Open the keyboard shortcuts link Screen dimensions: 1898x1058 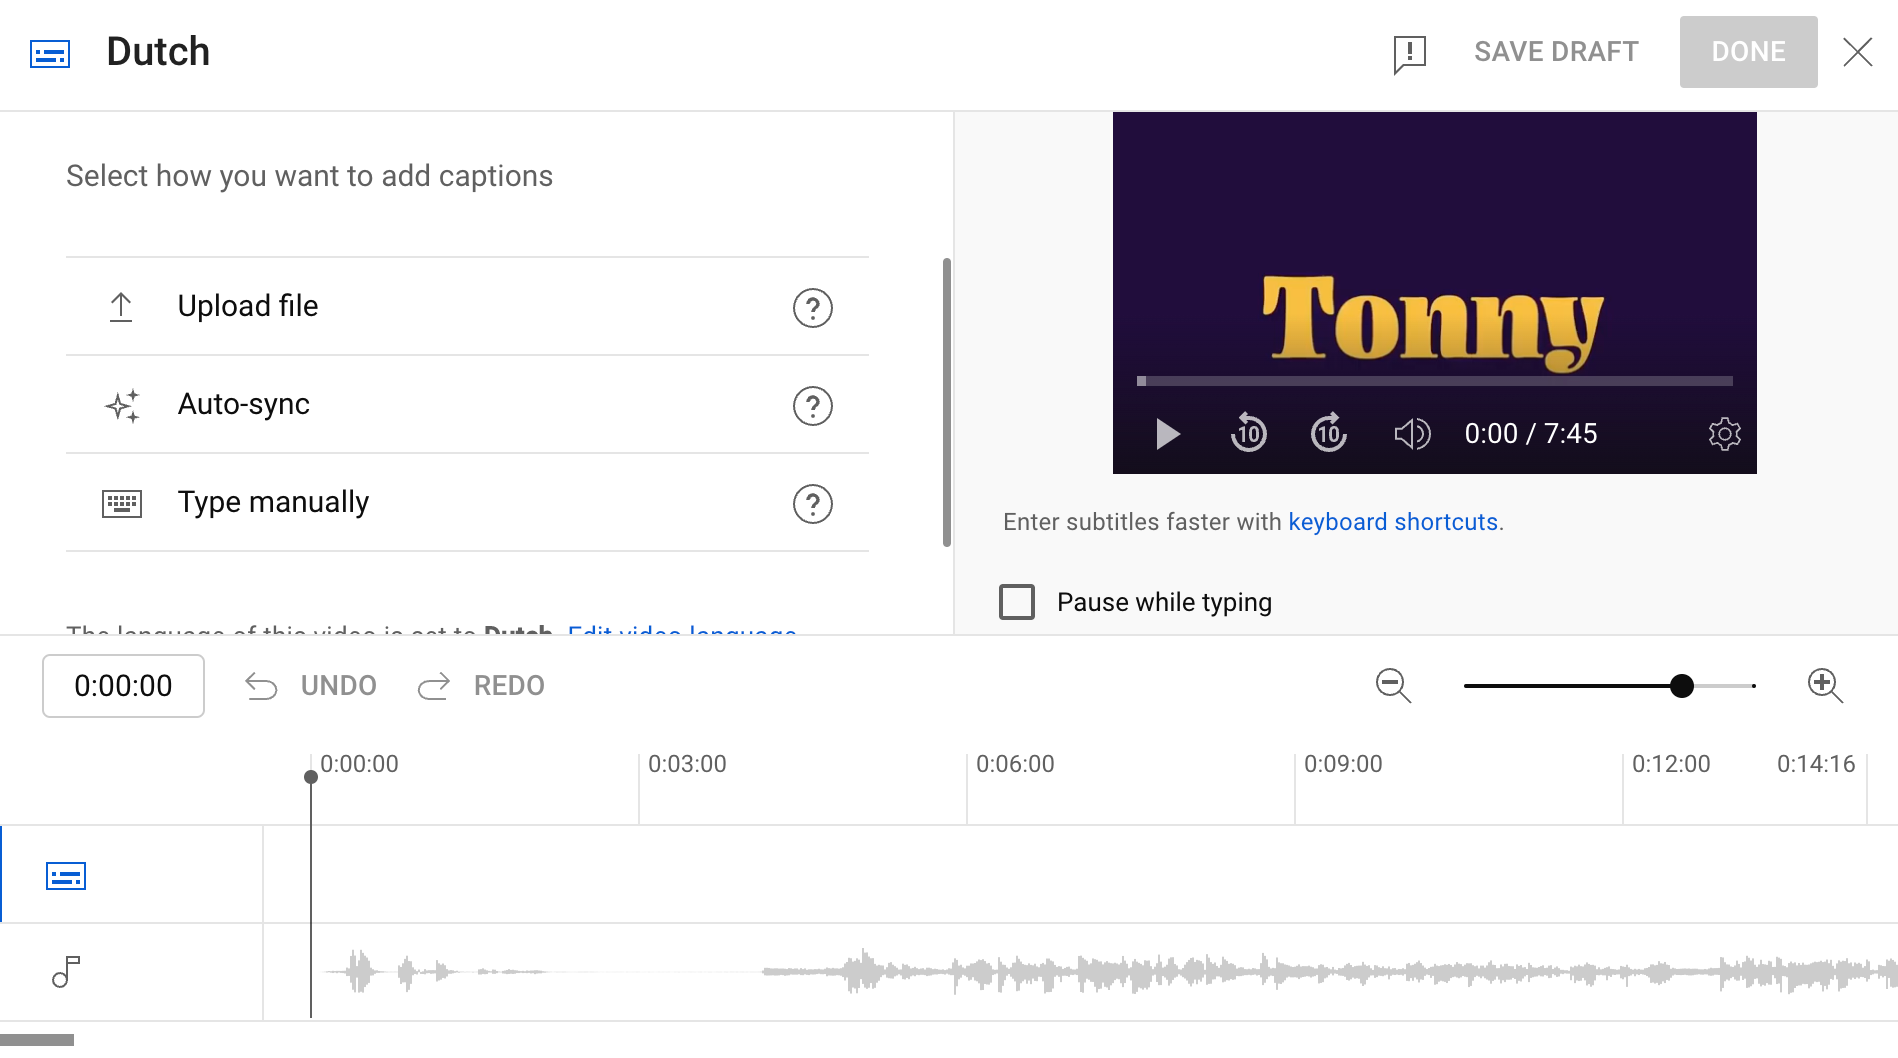[1393, 522]
